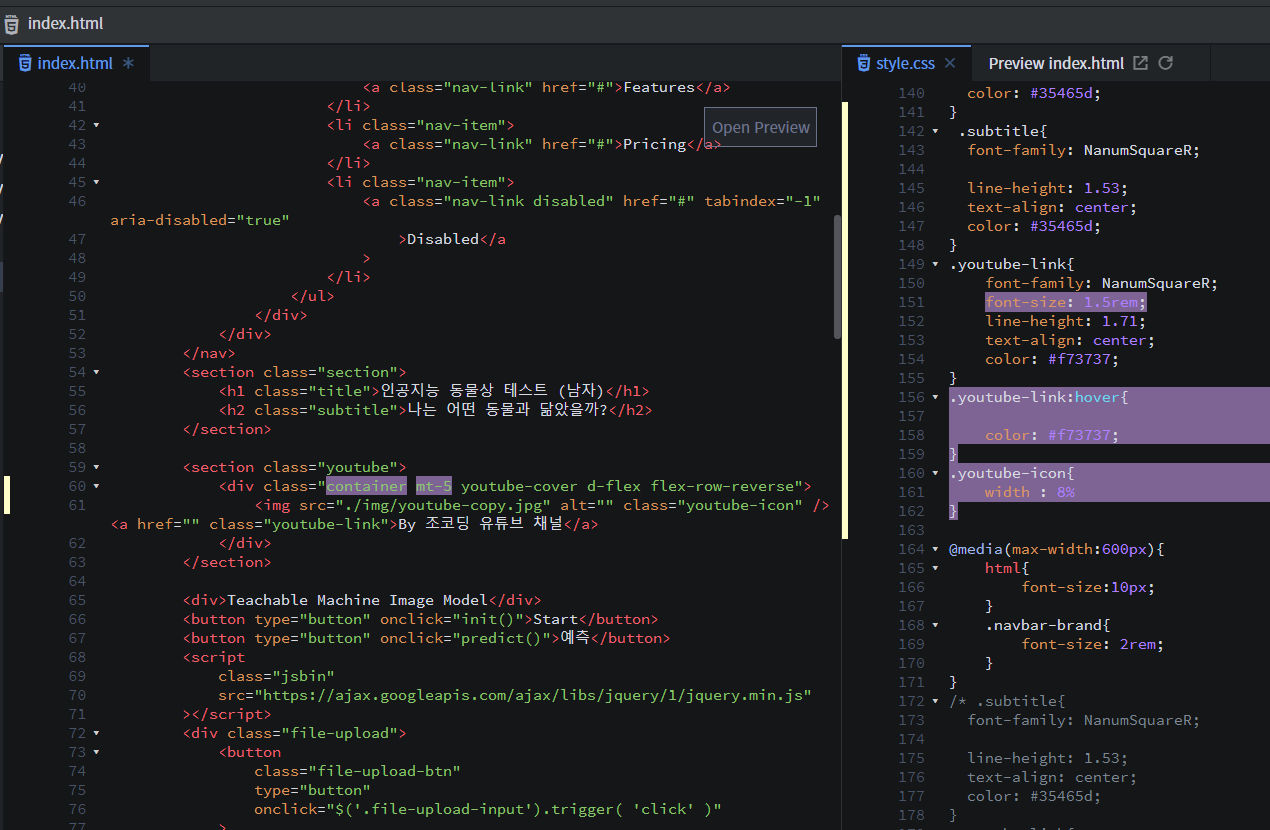Click the vertical scrollbar of index.html editor
The image size is (1270, 830).
pyautogui.click(x=837, y=278)
